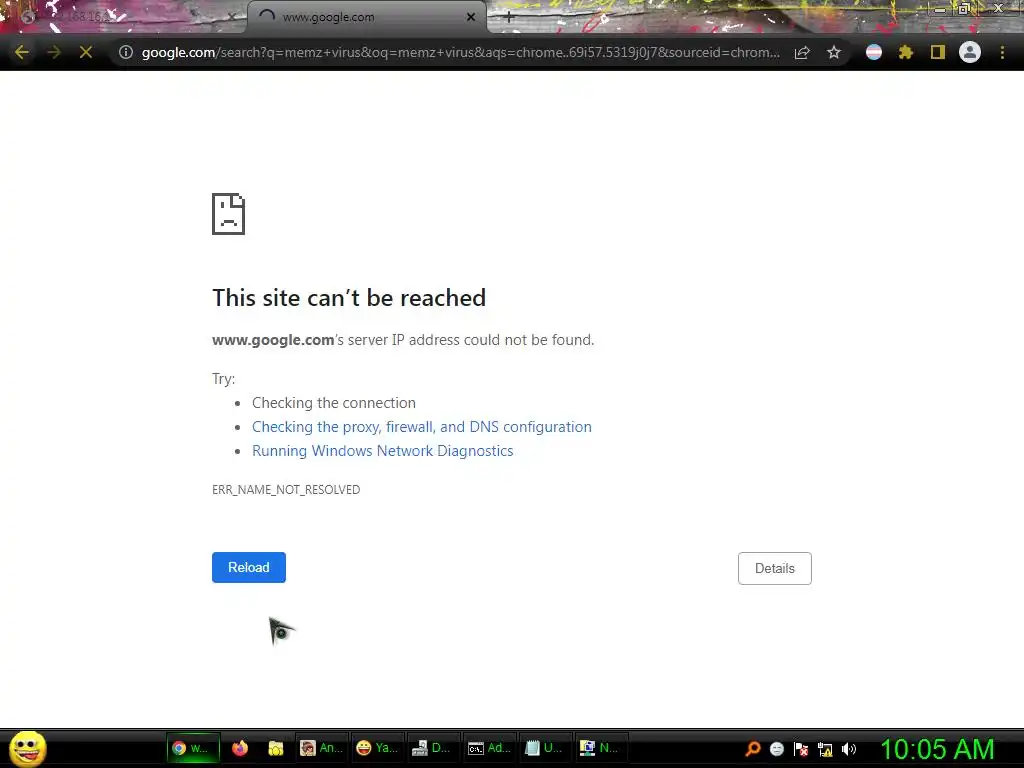Open the flag with red X tray icon

coord(801,749)
